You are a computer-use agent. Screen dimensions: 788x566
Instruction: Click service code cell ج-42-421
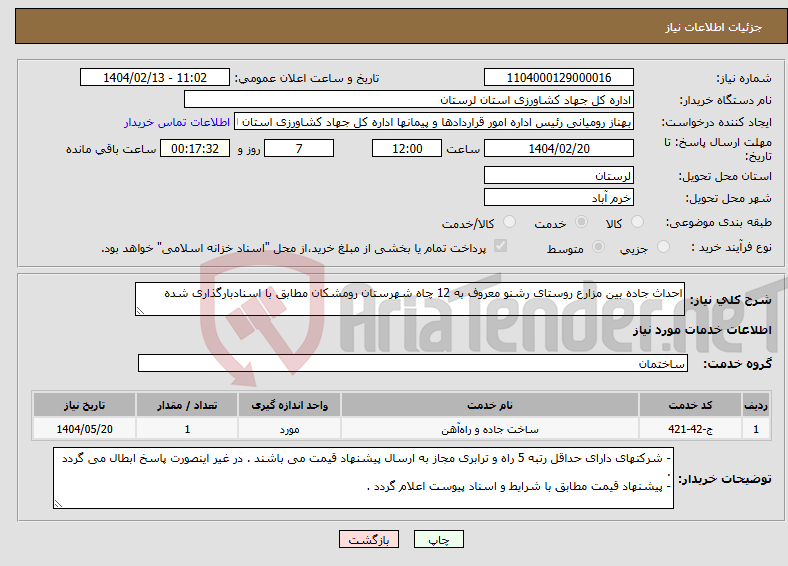691,429
